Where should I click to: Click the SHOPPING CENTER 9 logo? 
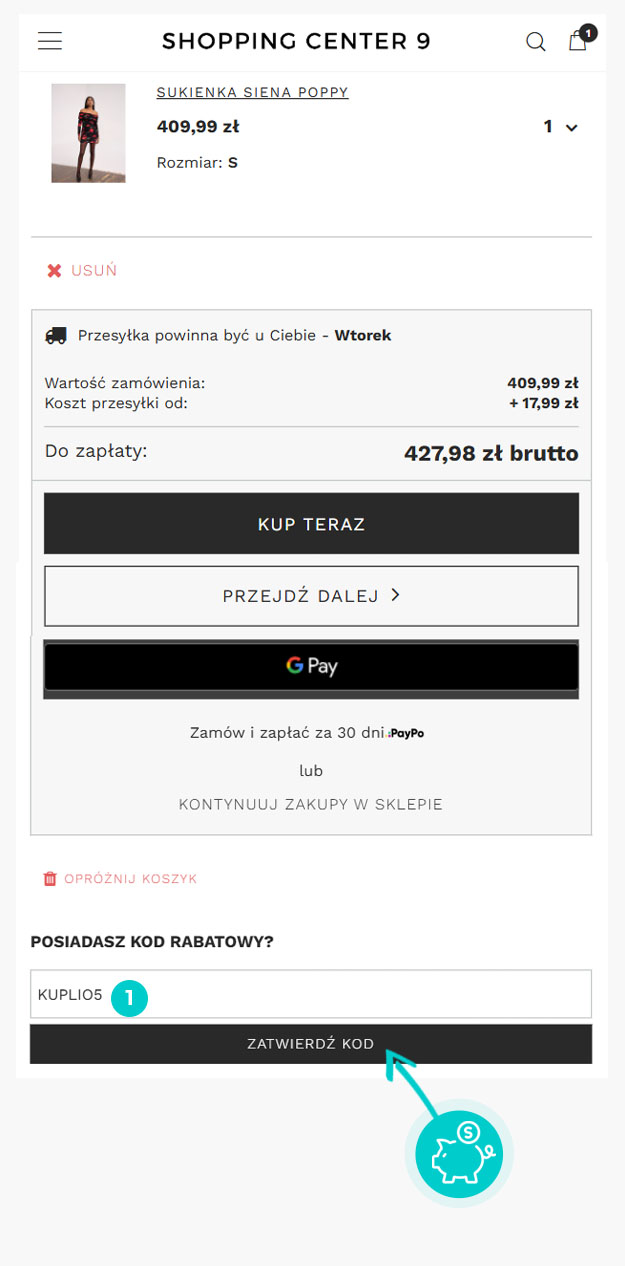[296, 41]
